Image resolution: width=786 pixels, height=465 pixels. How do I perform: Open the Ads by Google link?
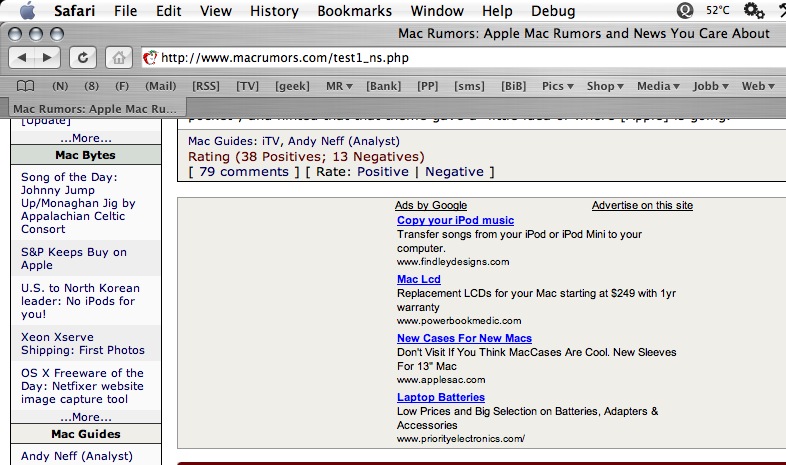pos(431,205)
